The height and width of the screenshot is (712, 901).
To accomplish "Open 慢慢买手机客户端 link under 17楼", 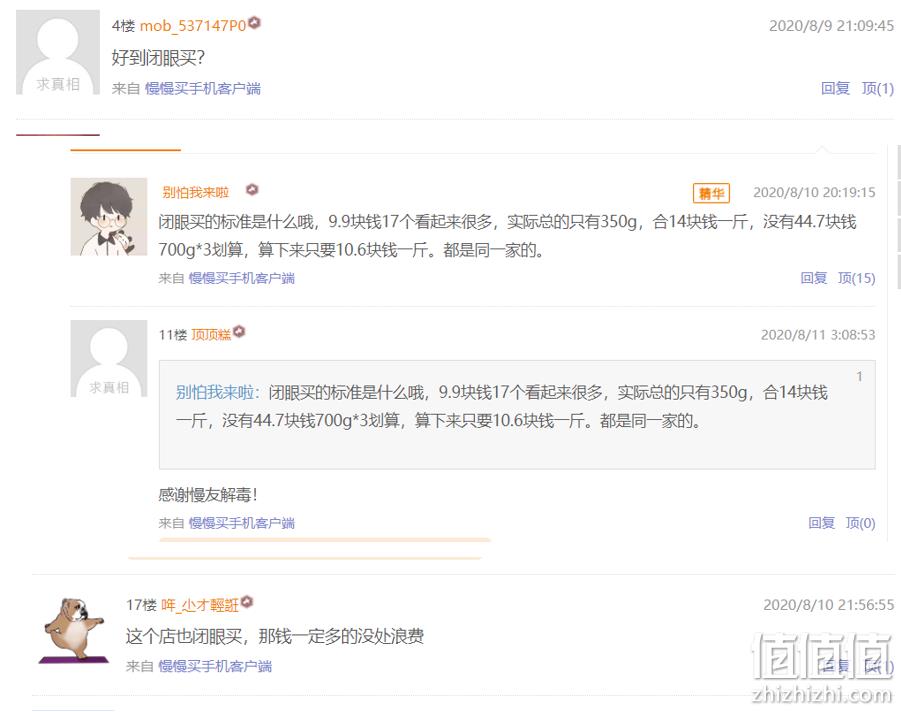I will 215,666.
